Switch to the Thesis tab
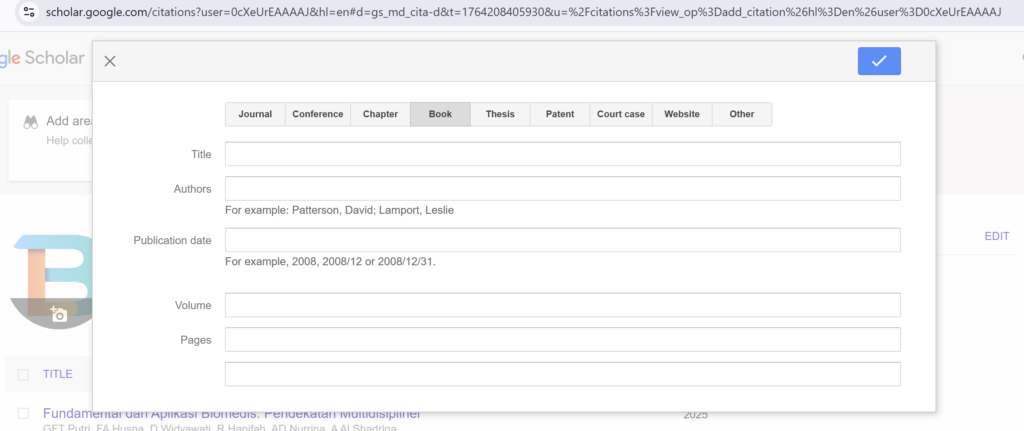This screenshot has height=431, width=1024. coord(500,114)
